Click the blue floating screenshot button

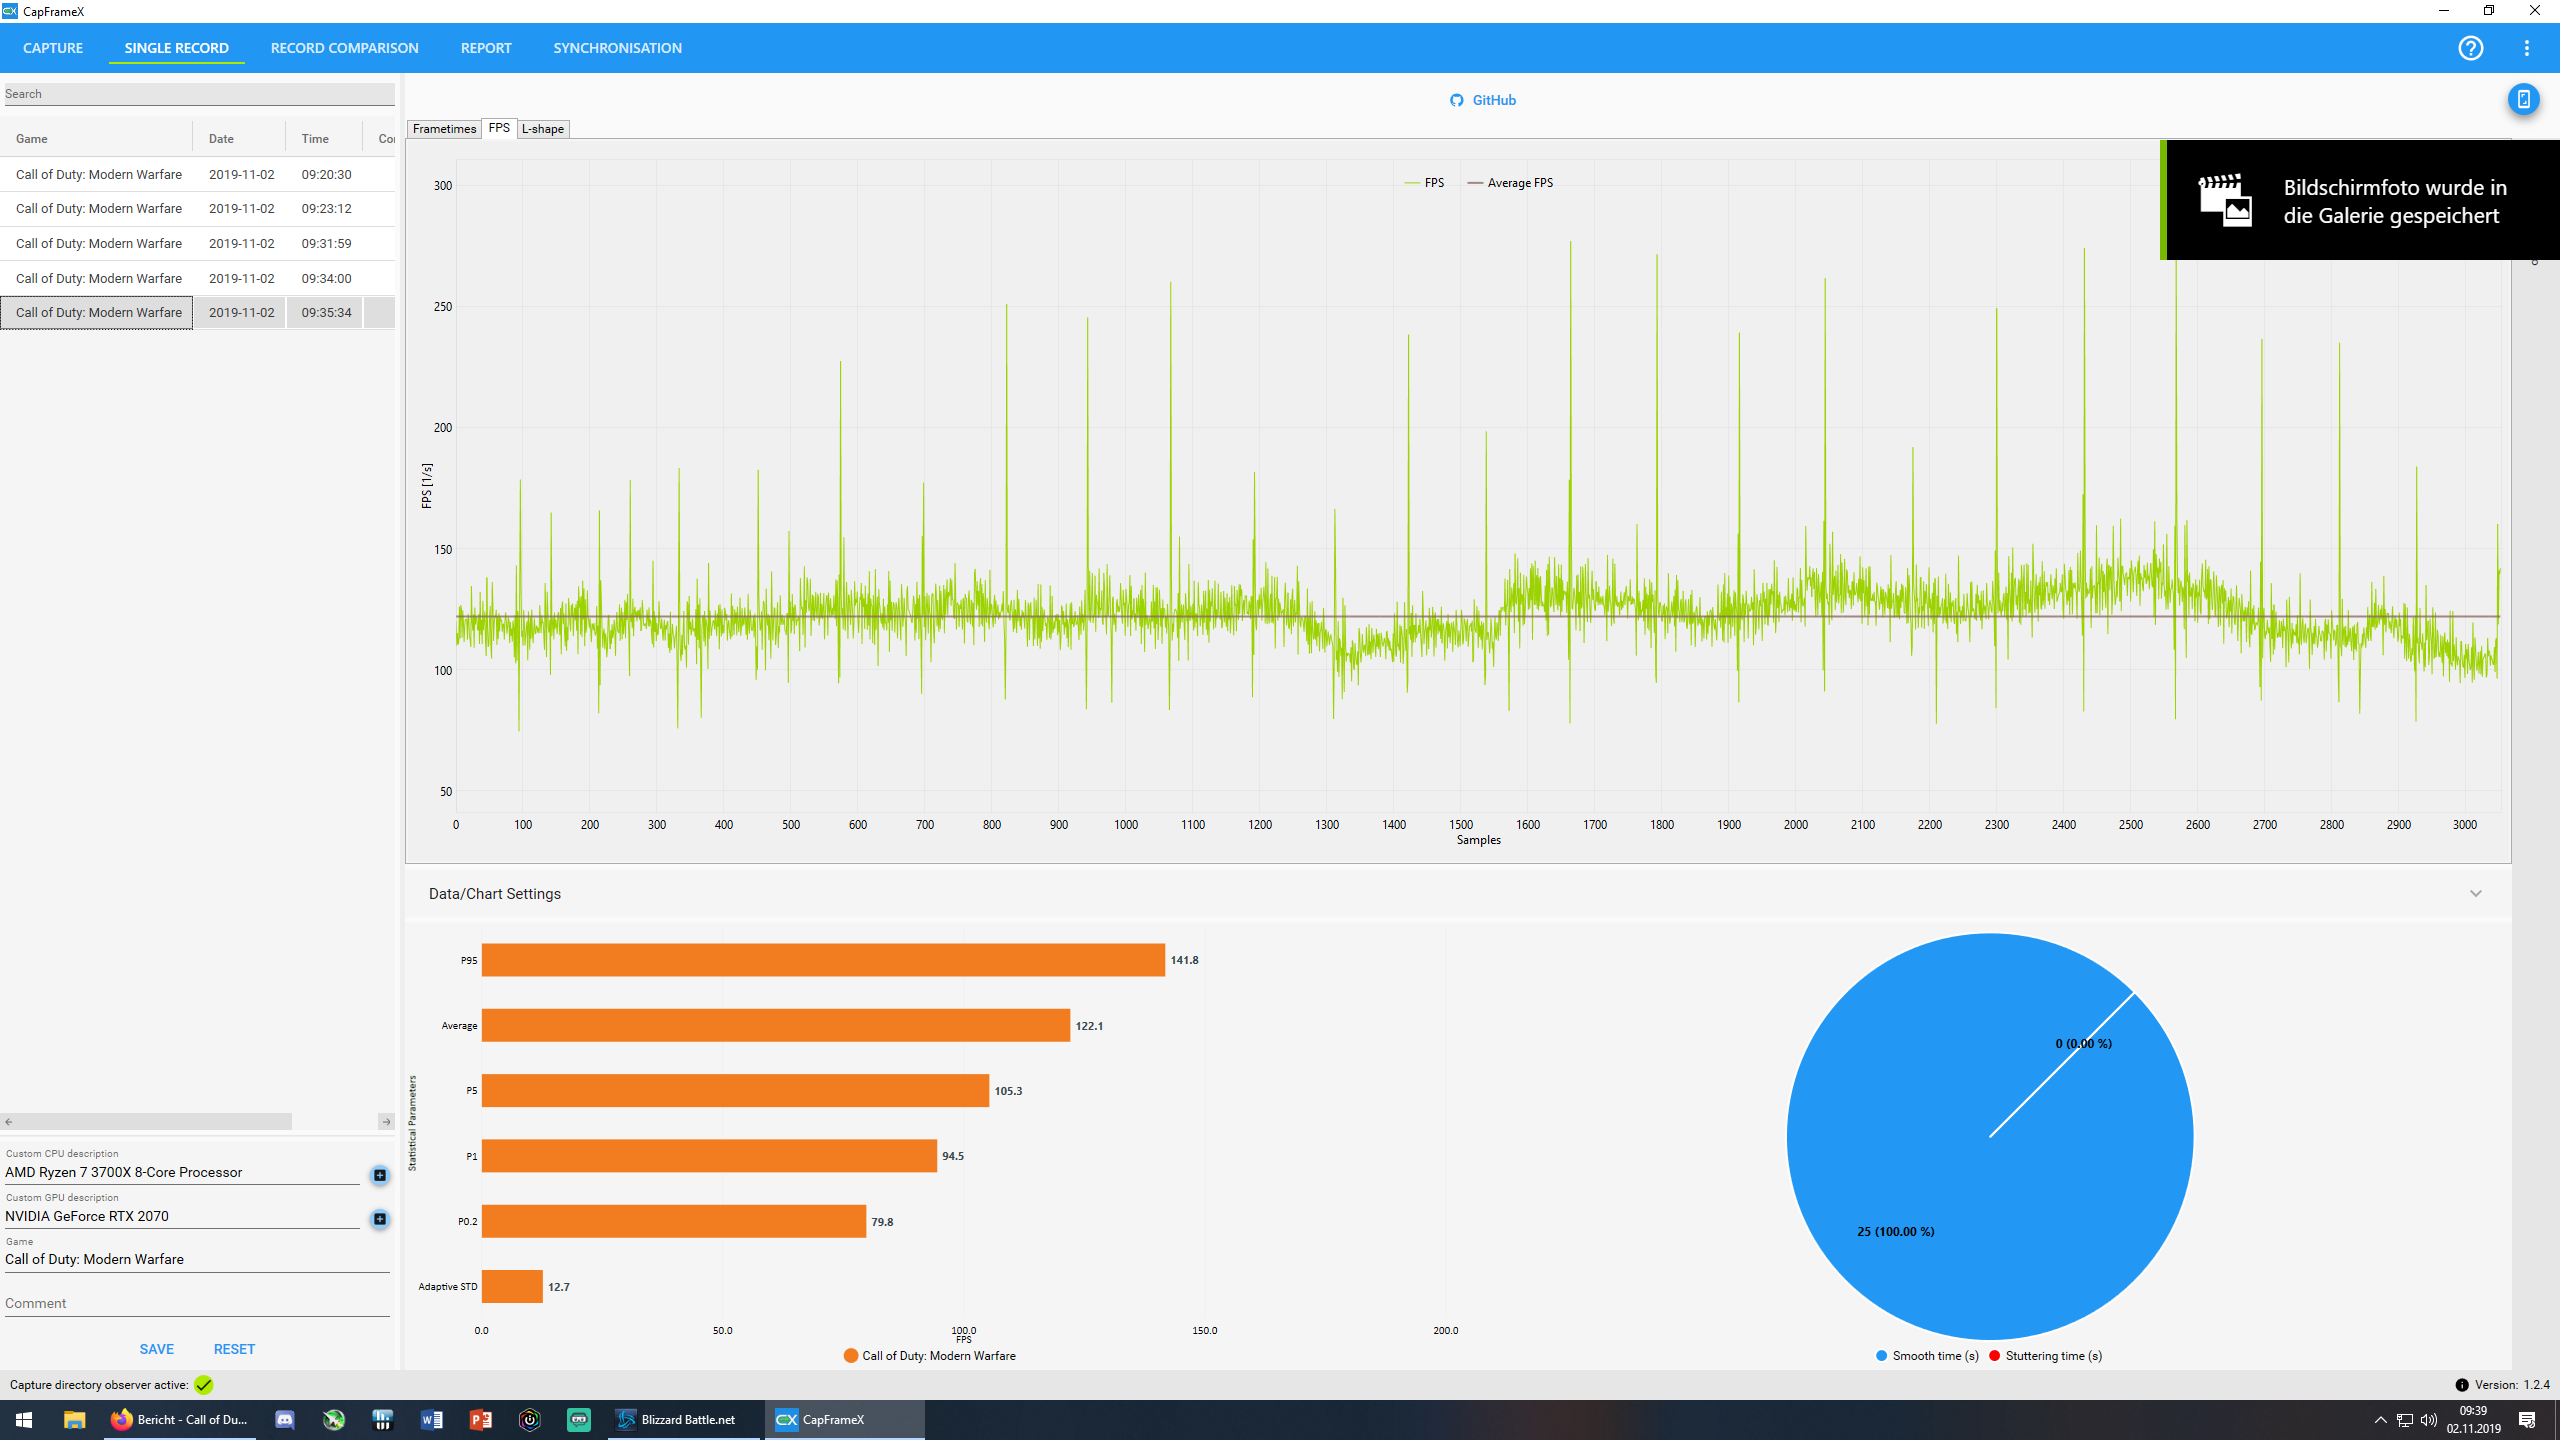tap(2523, 99)
